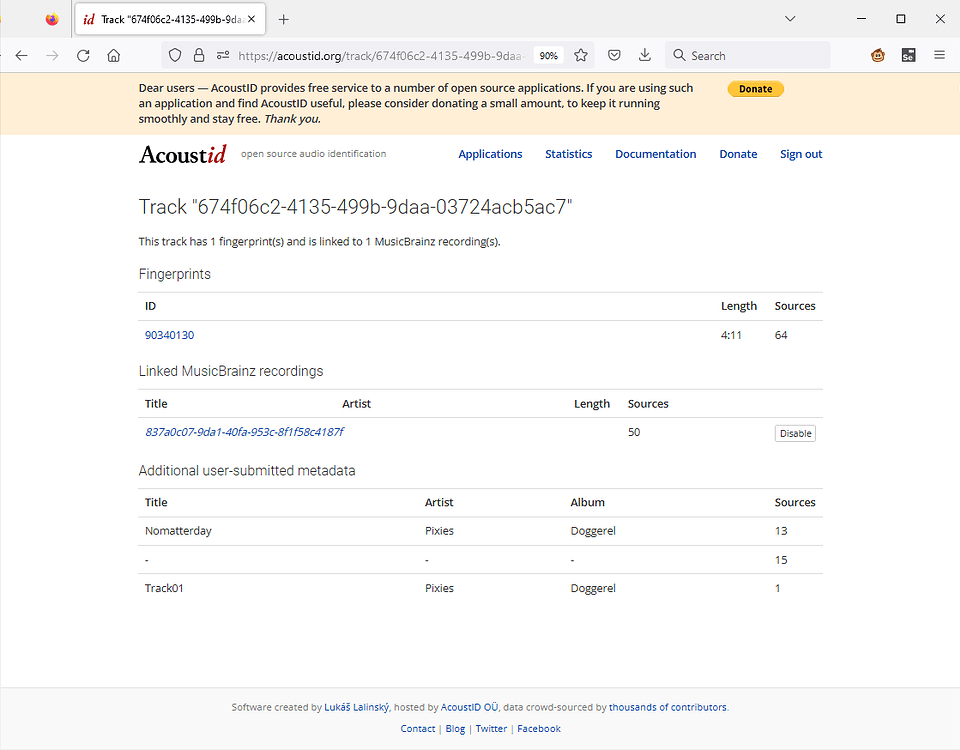This screenshot has height=750, width=960.
Task: View the Doggerel album link
Action: 593,530
